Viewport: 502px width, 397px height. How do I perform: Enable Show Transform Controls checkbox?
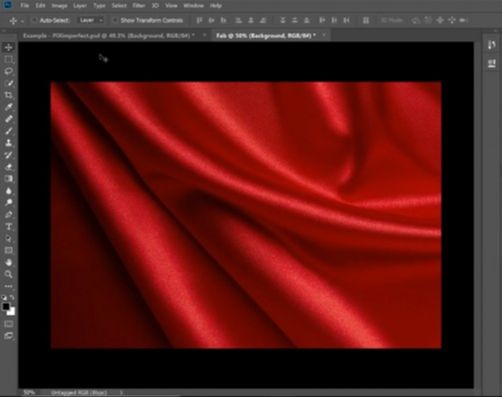tap(115, 20)
